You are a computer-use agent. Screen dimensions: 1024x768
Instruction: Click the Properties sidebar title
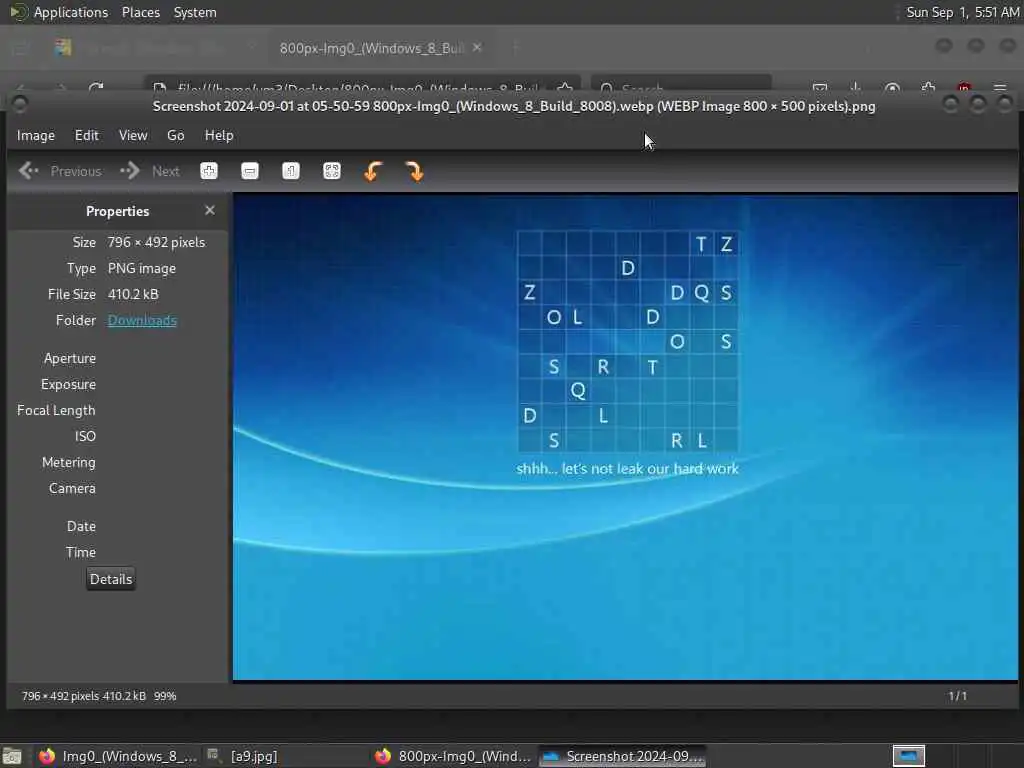(118, 211)
